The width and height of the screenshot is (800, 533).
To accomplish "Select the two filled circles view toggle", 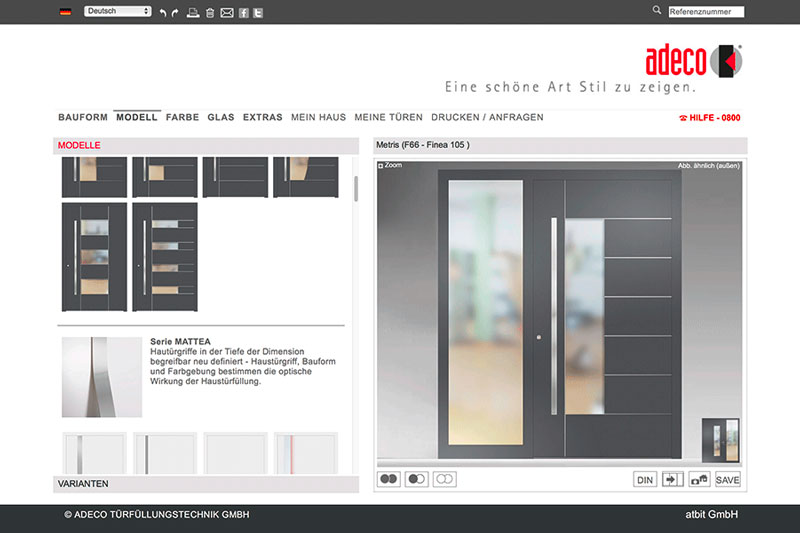I will [389, 480].
